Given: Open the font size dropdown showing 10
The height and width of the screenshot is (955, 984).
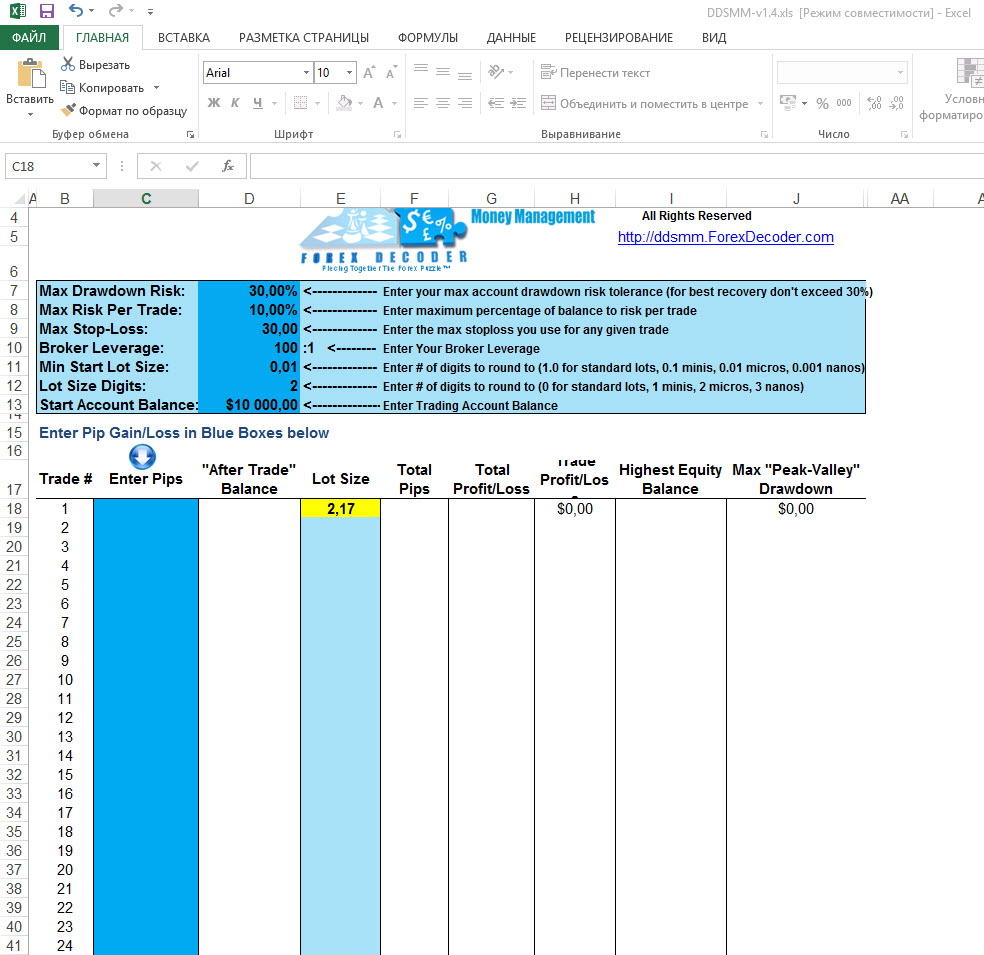Looking at the screenshot, I should pos(350,73).
